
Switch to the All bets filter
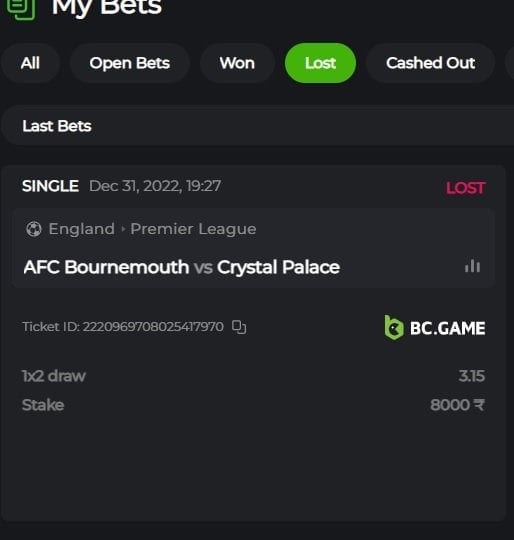coord(30,63)
